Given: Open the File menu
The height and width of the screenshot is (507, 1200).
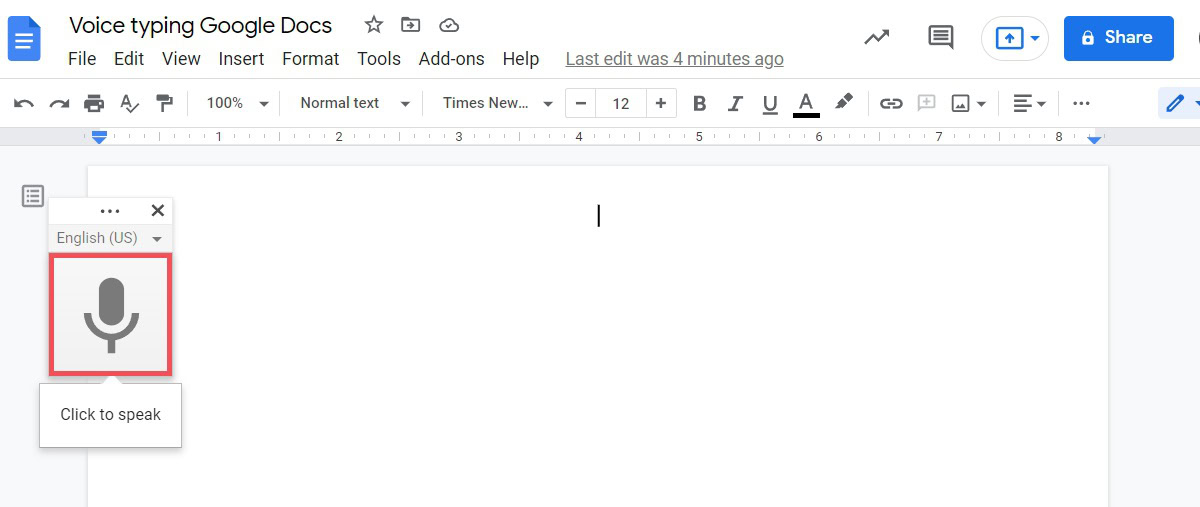Looking at the screenshot, I should 82,59.
